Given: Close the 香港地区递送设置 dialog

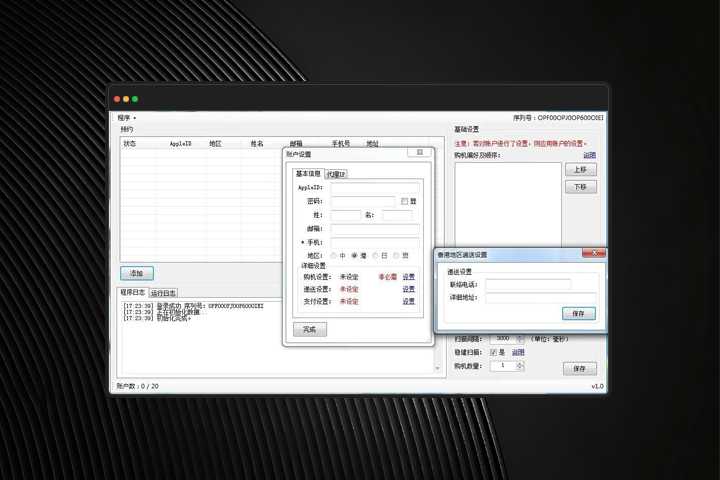Looking at the screenshot, I should (x=594, y=254).
